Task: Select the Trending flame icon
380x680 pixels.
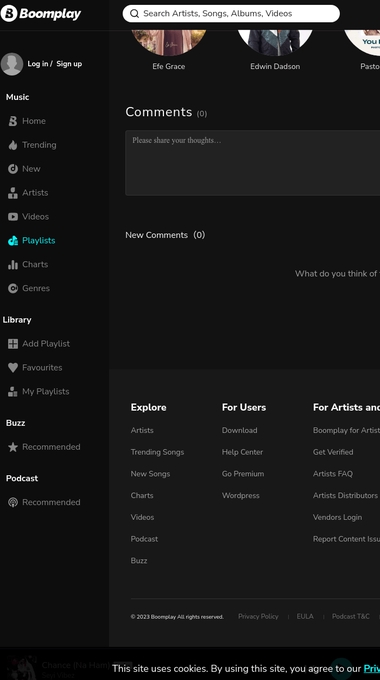Action: coord(13,145)
